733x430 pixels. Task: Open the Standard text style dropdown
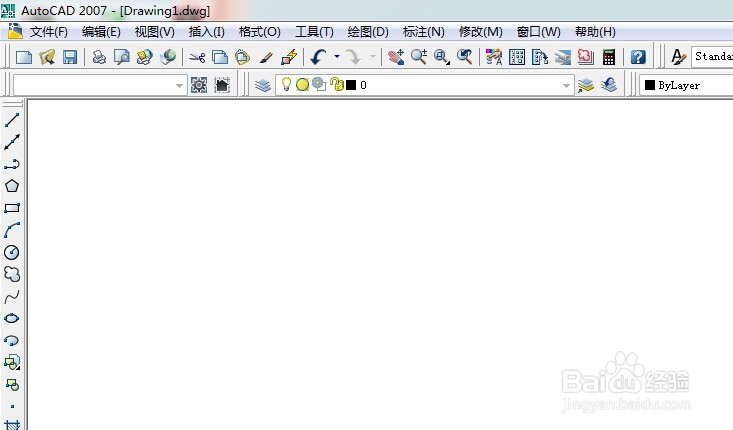[x=712, y=57]
